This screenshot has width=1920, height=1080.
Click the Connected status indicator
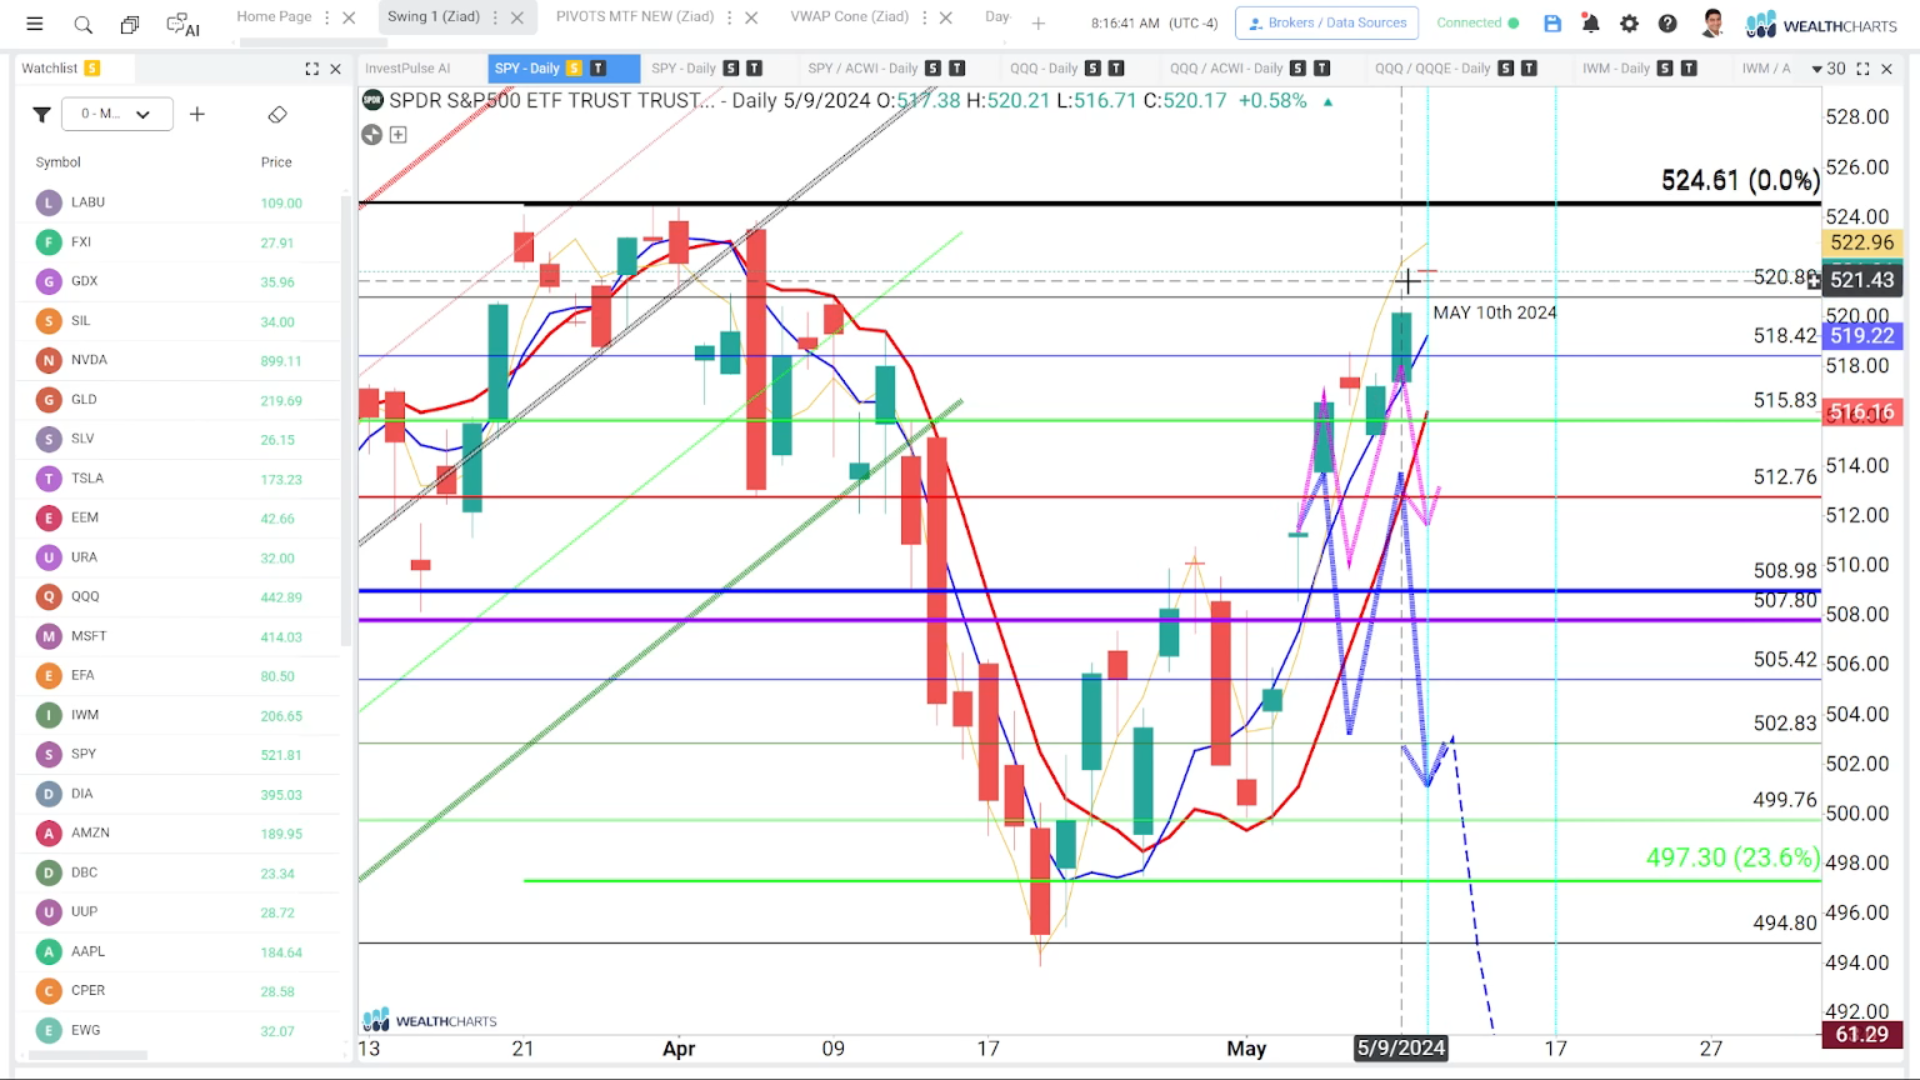click(1478, 23)
